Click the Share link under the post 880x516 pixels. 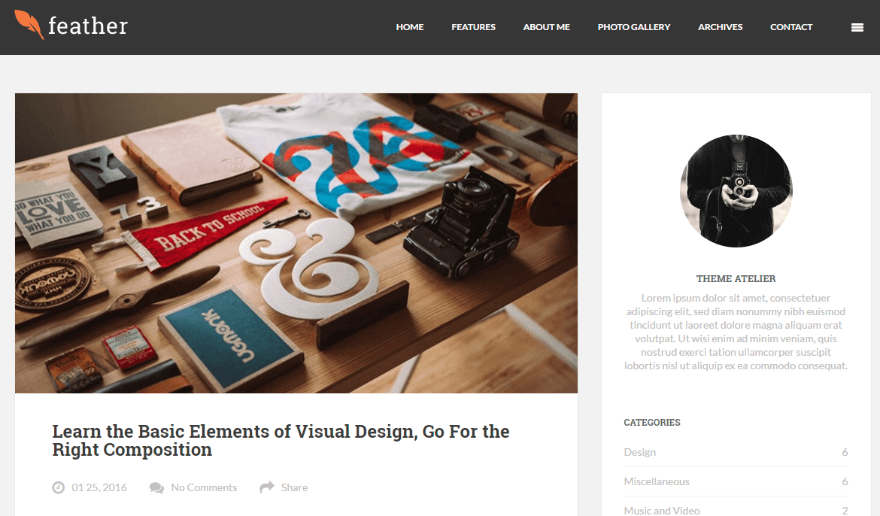pyautogui.click(x=294, y=487)
